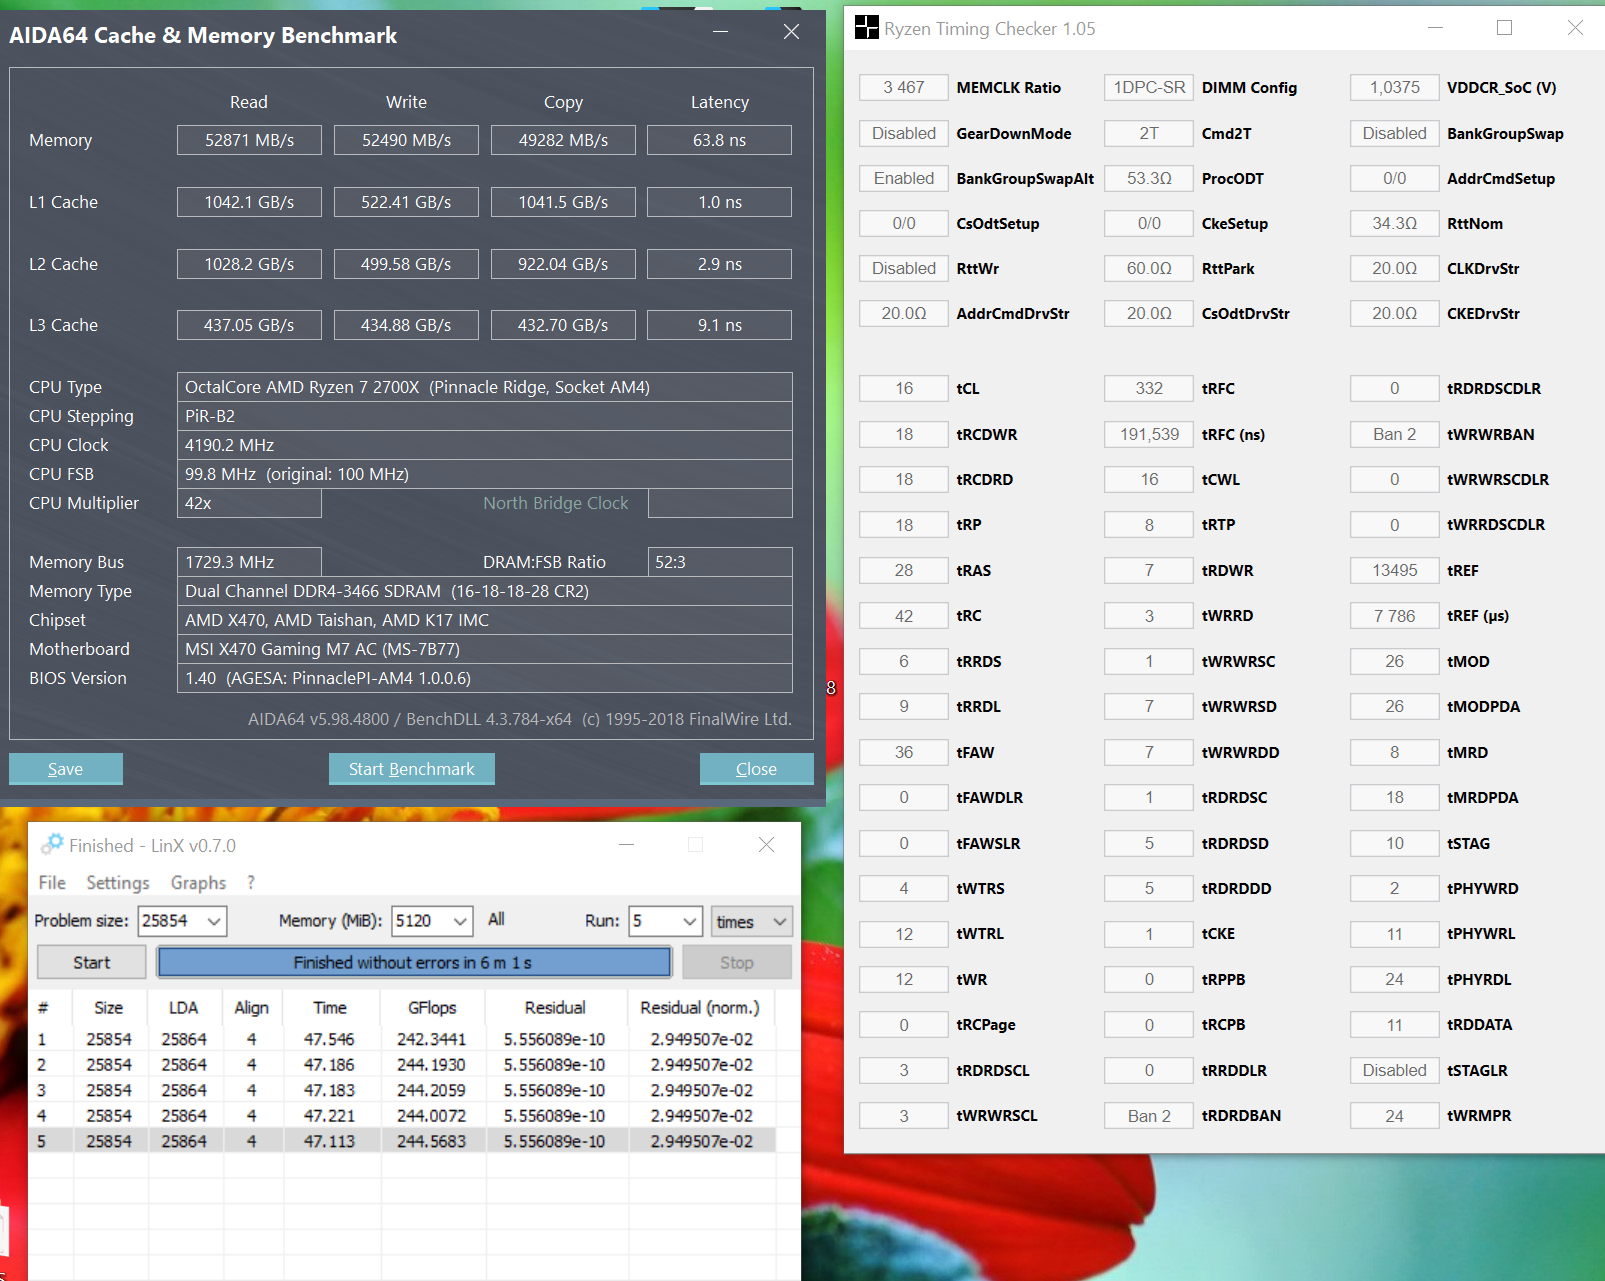Screen dimensions: 1605x1281
Task: Minimize the AIDA64 benchmark window
Action: tap(720, 32)
